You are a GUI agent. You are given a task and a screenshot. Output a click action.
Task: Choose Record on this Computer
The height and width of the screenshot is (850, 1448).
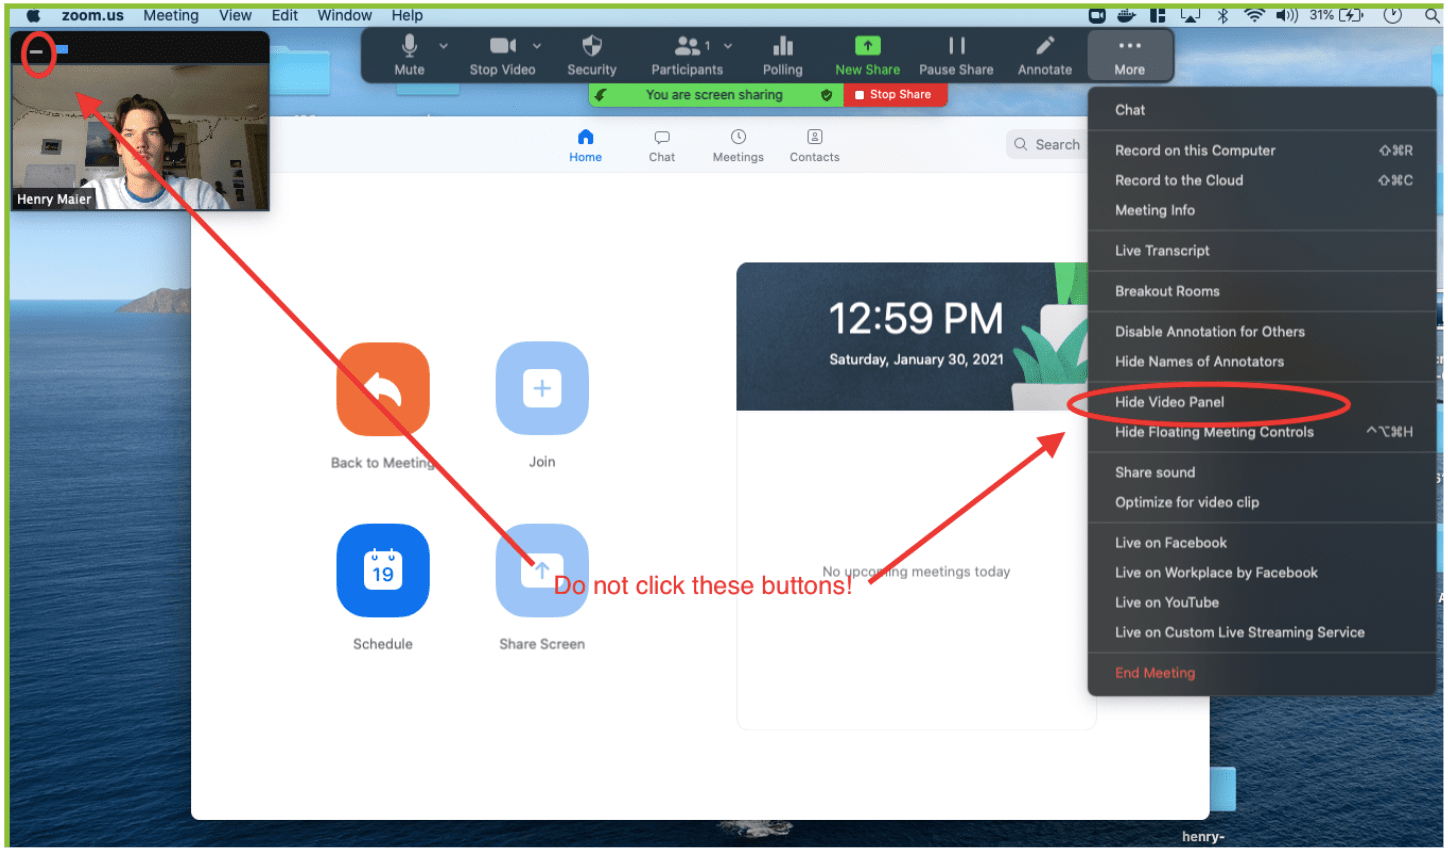pos(1262,151)
